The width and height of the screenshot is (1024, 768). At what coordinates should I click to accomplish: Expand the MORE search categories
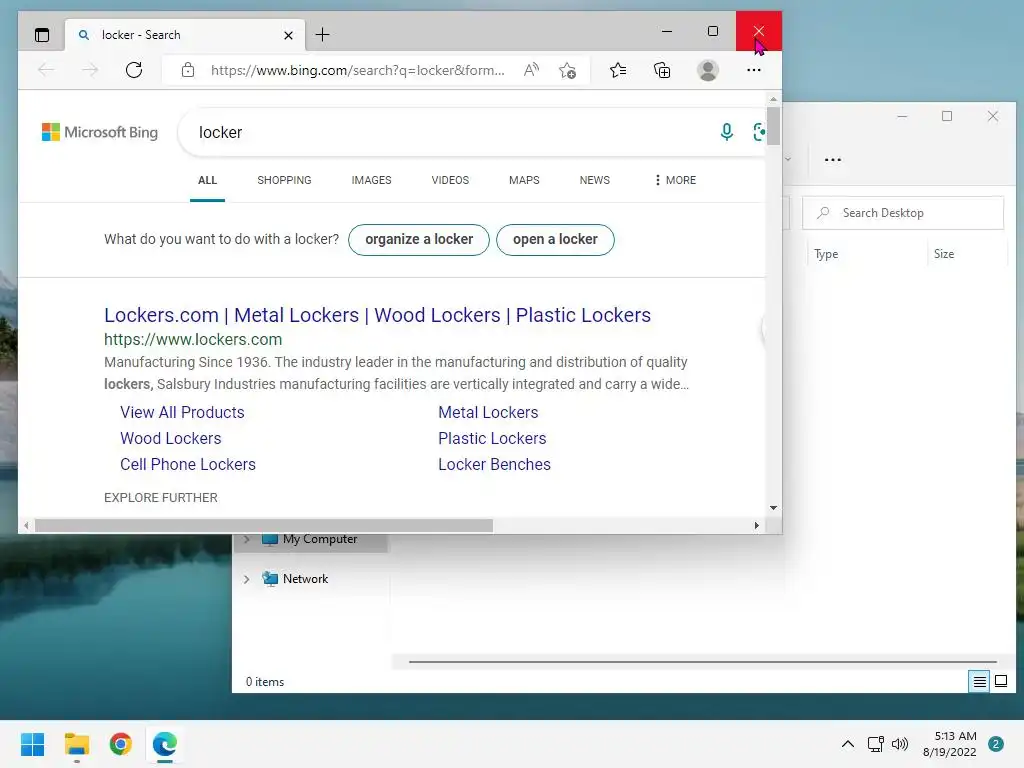pos(675,180)
